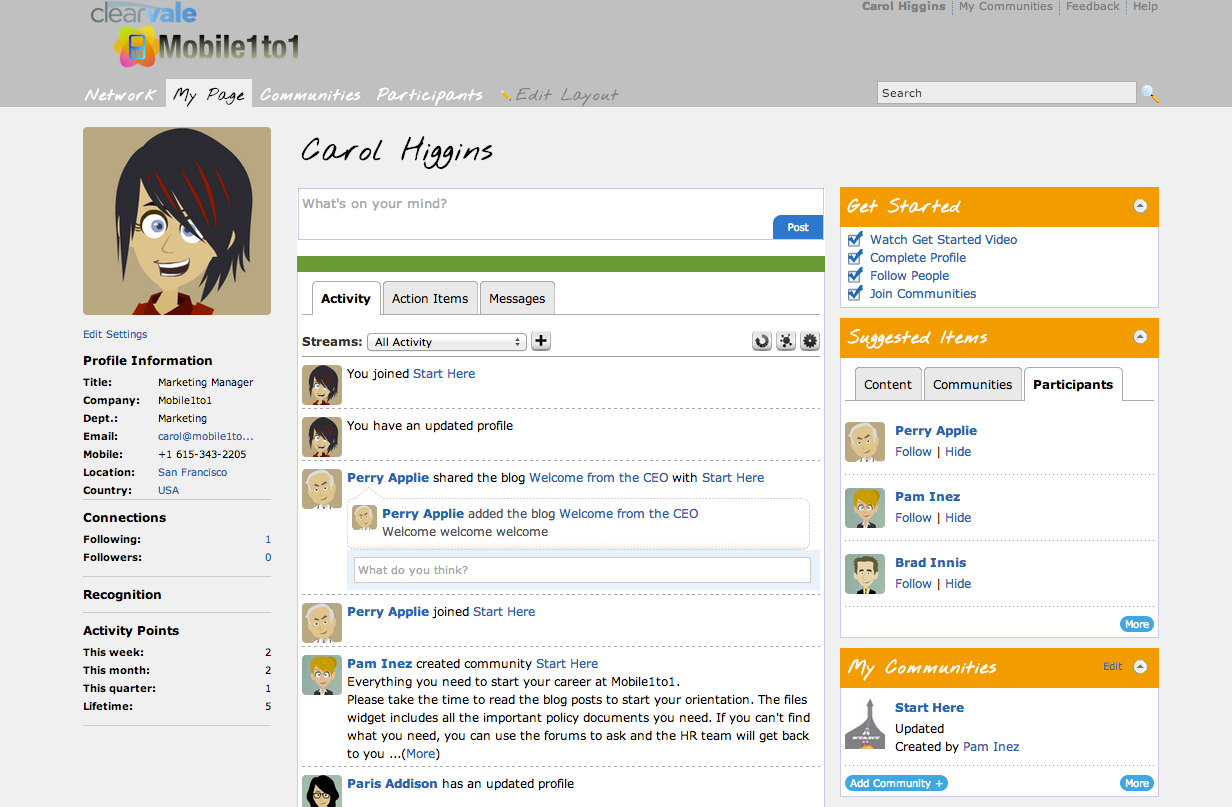
Task: Click Perry Applie's avatar beside 'joined Start Here'
Action: tap(322, 623)
